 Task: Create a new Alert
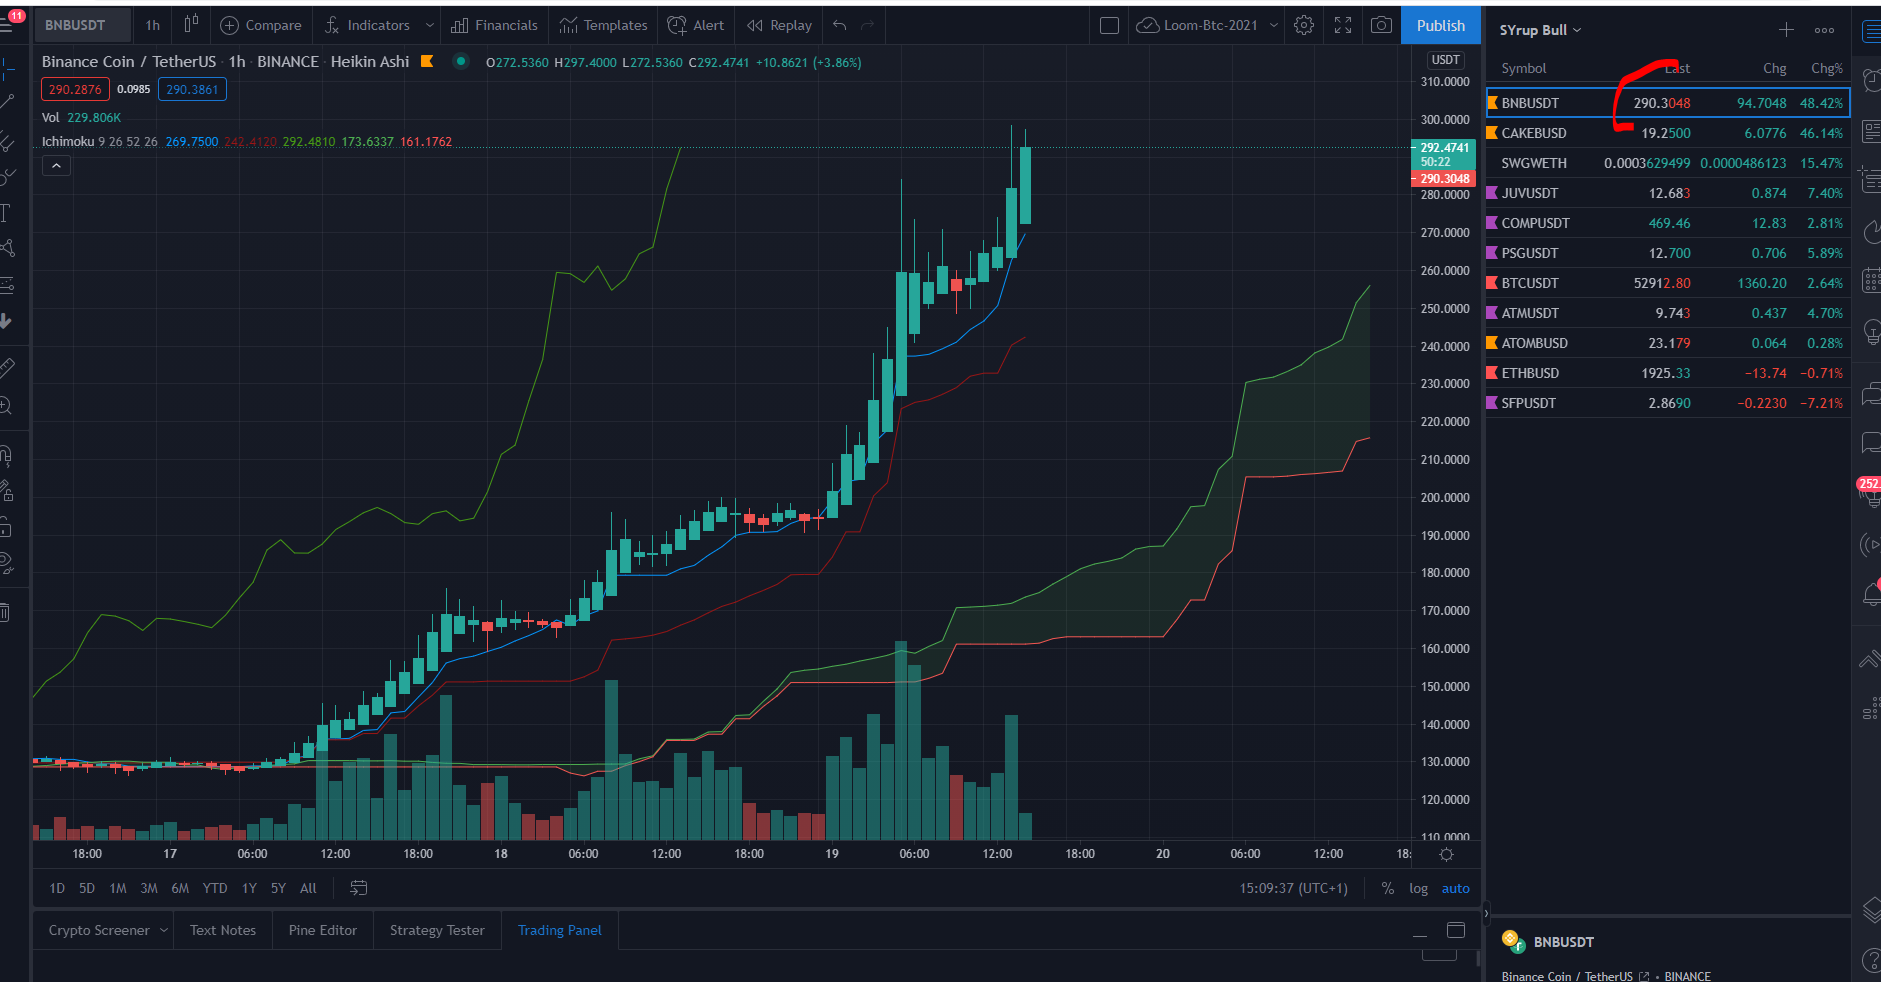click(696, 25)
